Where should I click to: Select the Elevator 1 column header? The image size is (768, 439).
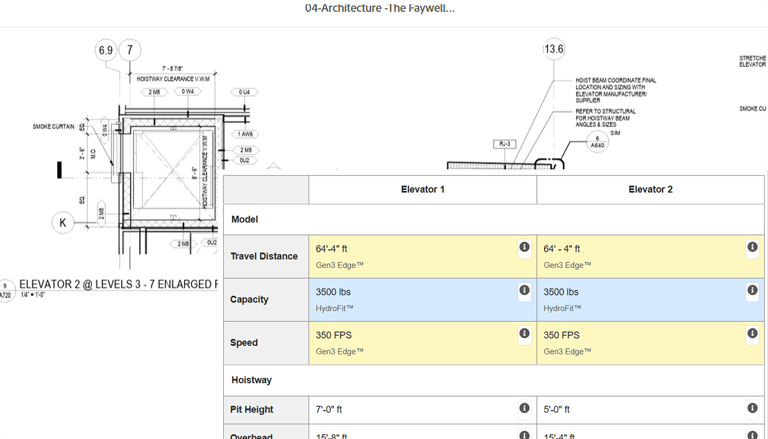click(423, 190)
